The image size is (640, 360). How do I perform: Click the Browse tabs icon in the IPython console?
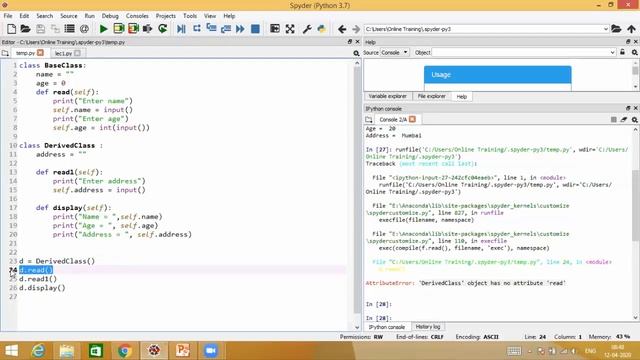click(x=369, y=120)
